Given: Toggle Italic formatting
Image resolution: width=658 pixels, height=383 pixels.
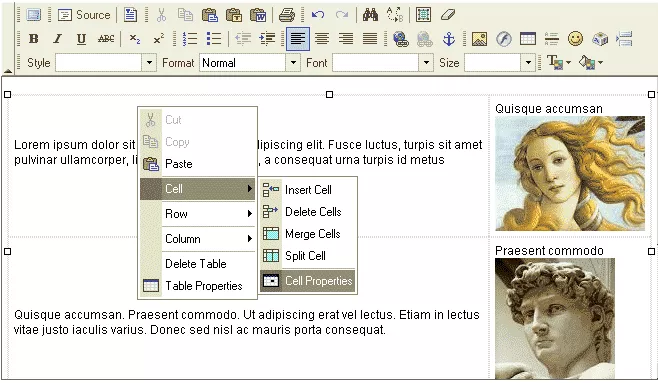Looking at the screenshot, I should pyautogui.click(x=57, y=39).
